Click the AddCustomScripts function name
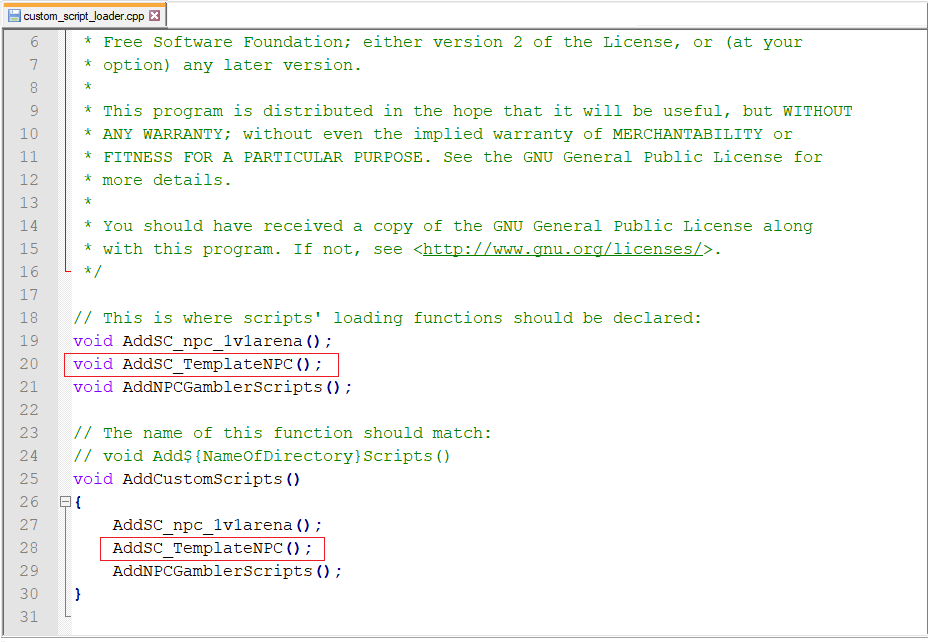This screenshot has height=642, width=928. click(x=202, y=479)
